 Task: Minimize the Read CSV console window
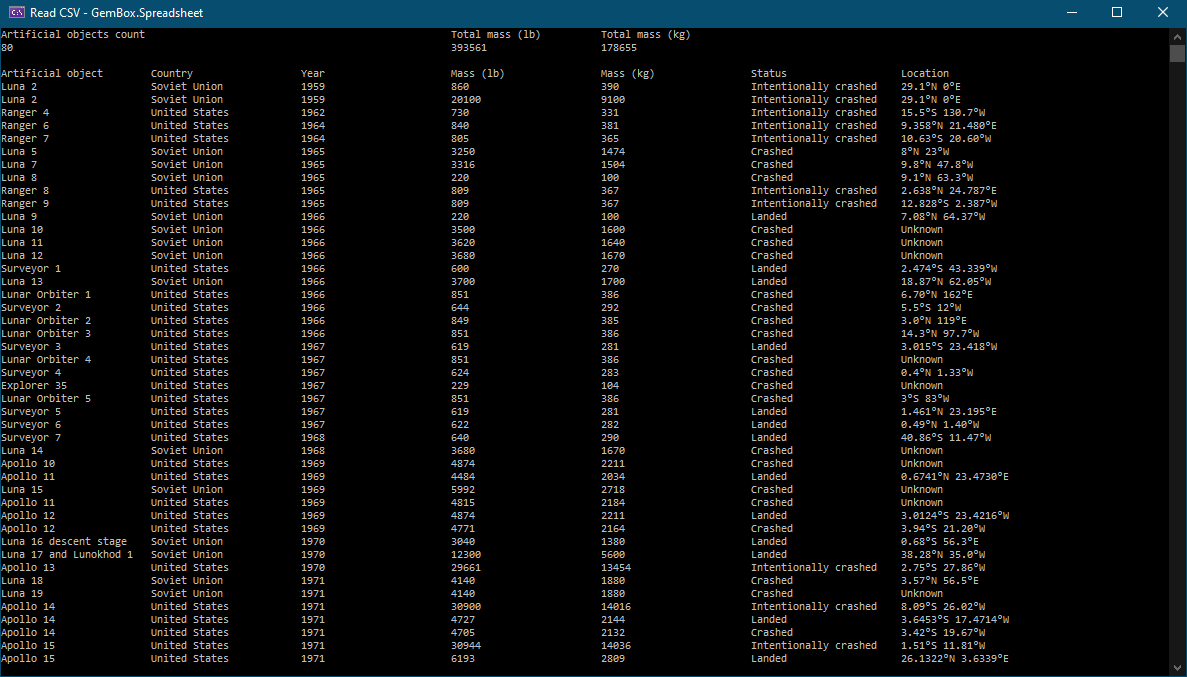click(1070, 12)
